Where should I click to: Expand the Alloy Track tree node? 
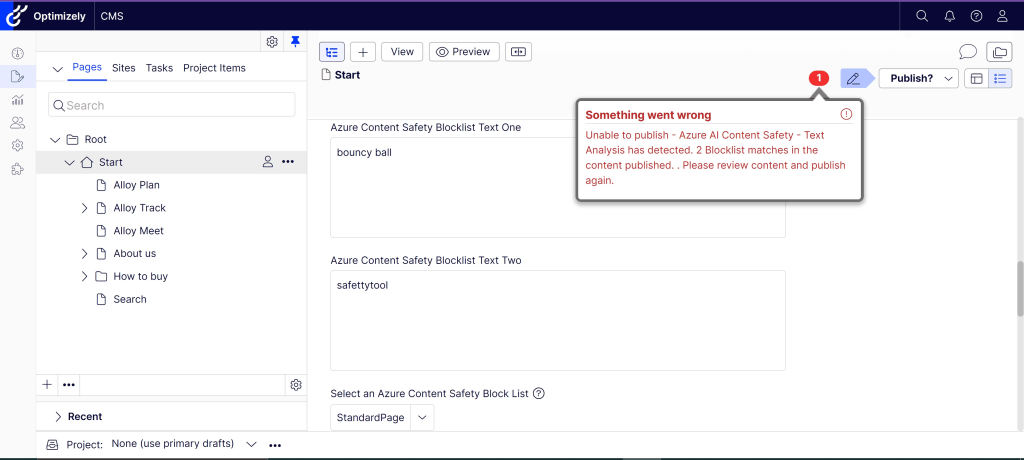pyautogui.click(x=84, y=208)
